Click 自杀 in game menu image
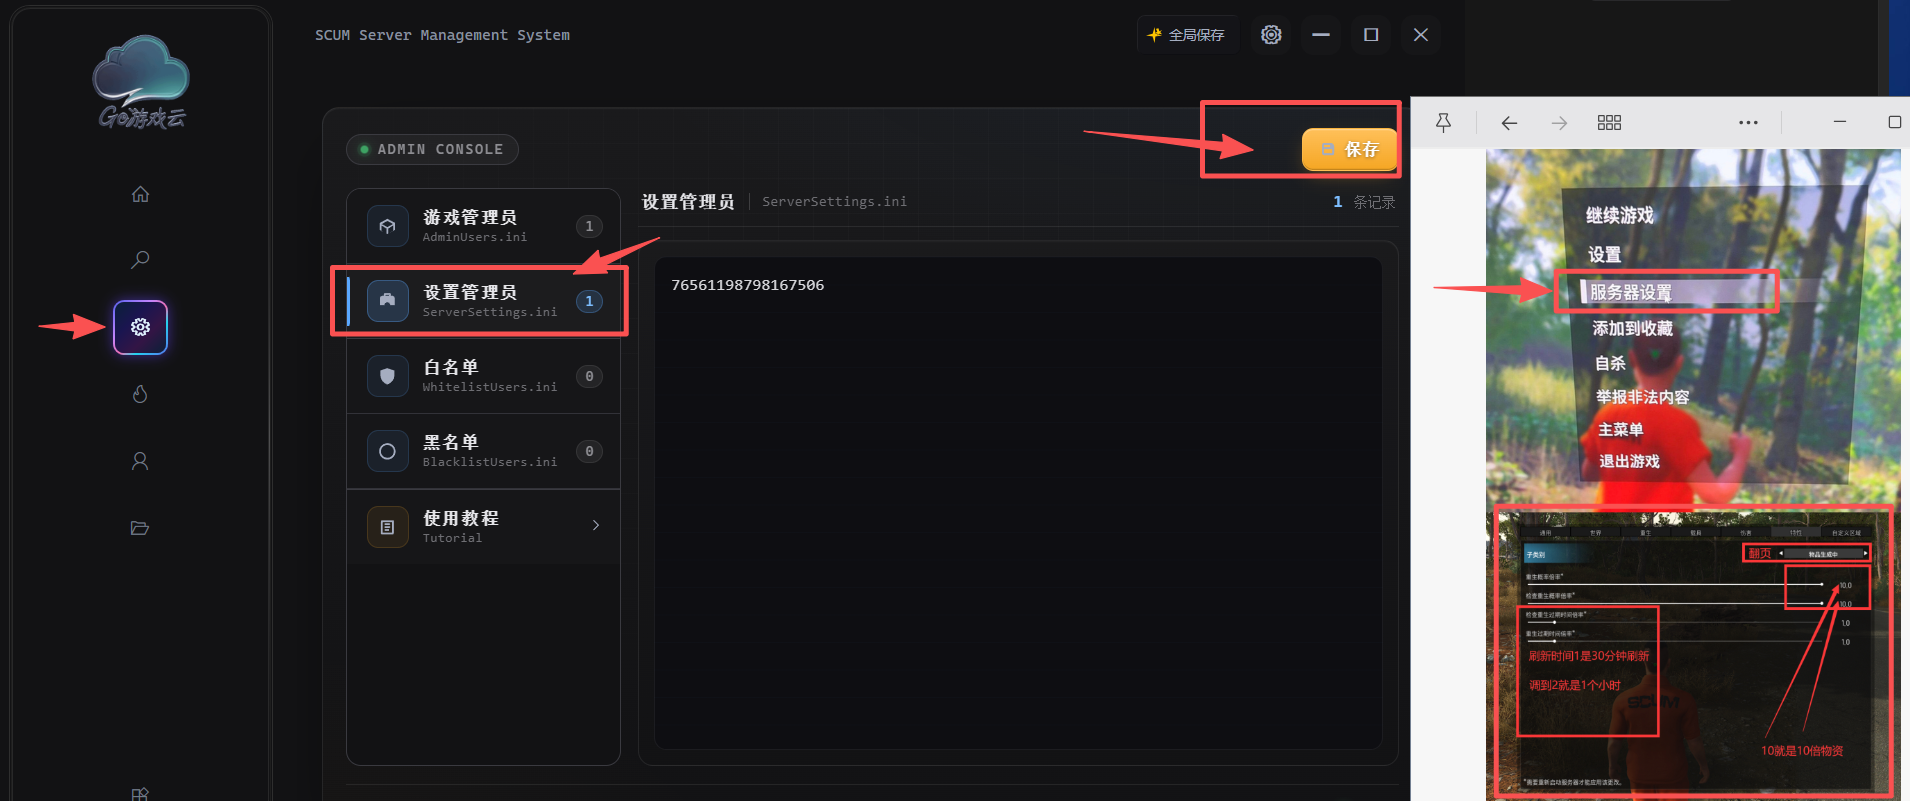 [1610, 363]
